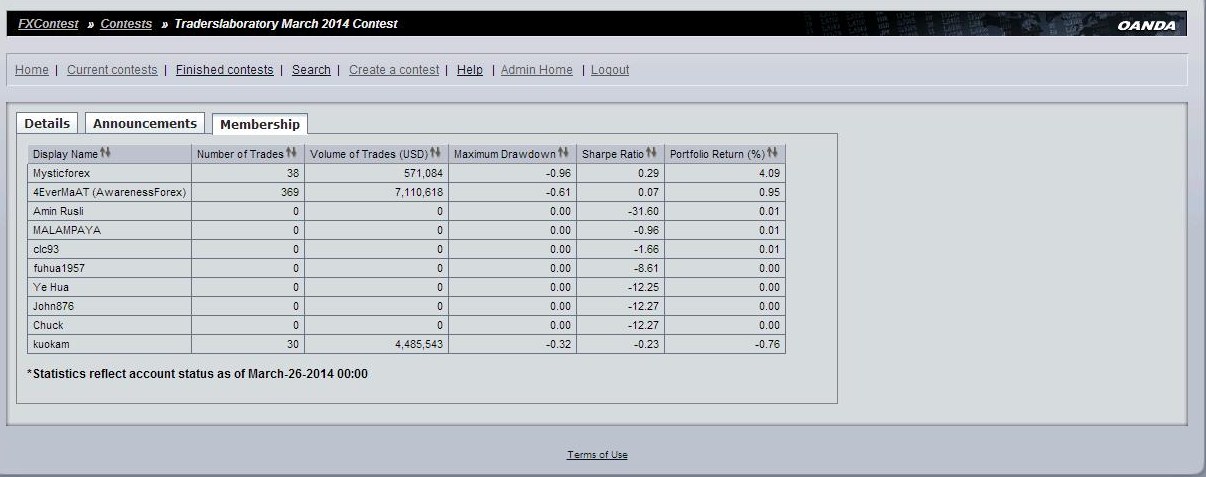Click Portfolio Return value 4.09
1206x477 pixels.
coord(769,173)
